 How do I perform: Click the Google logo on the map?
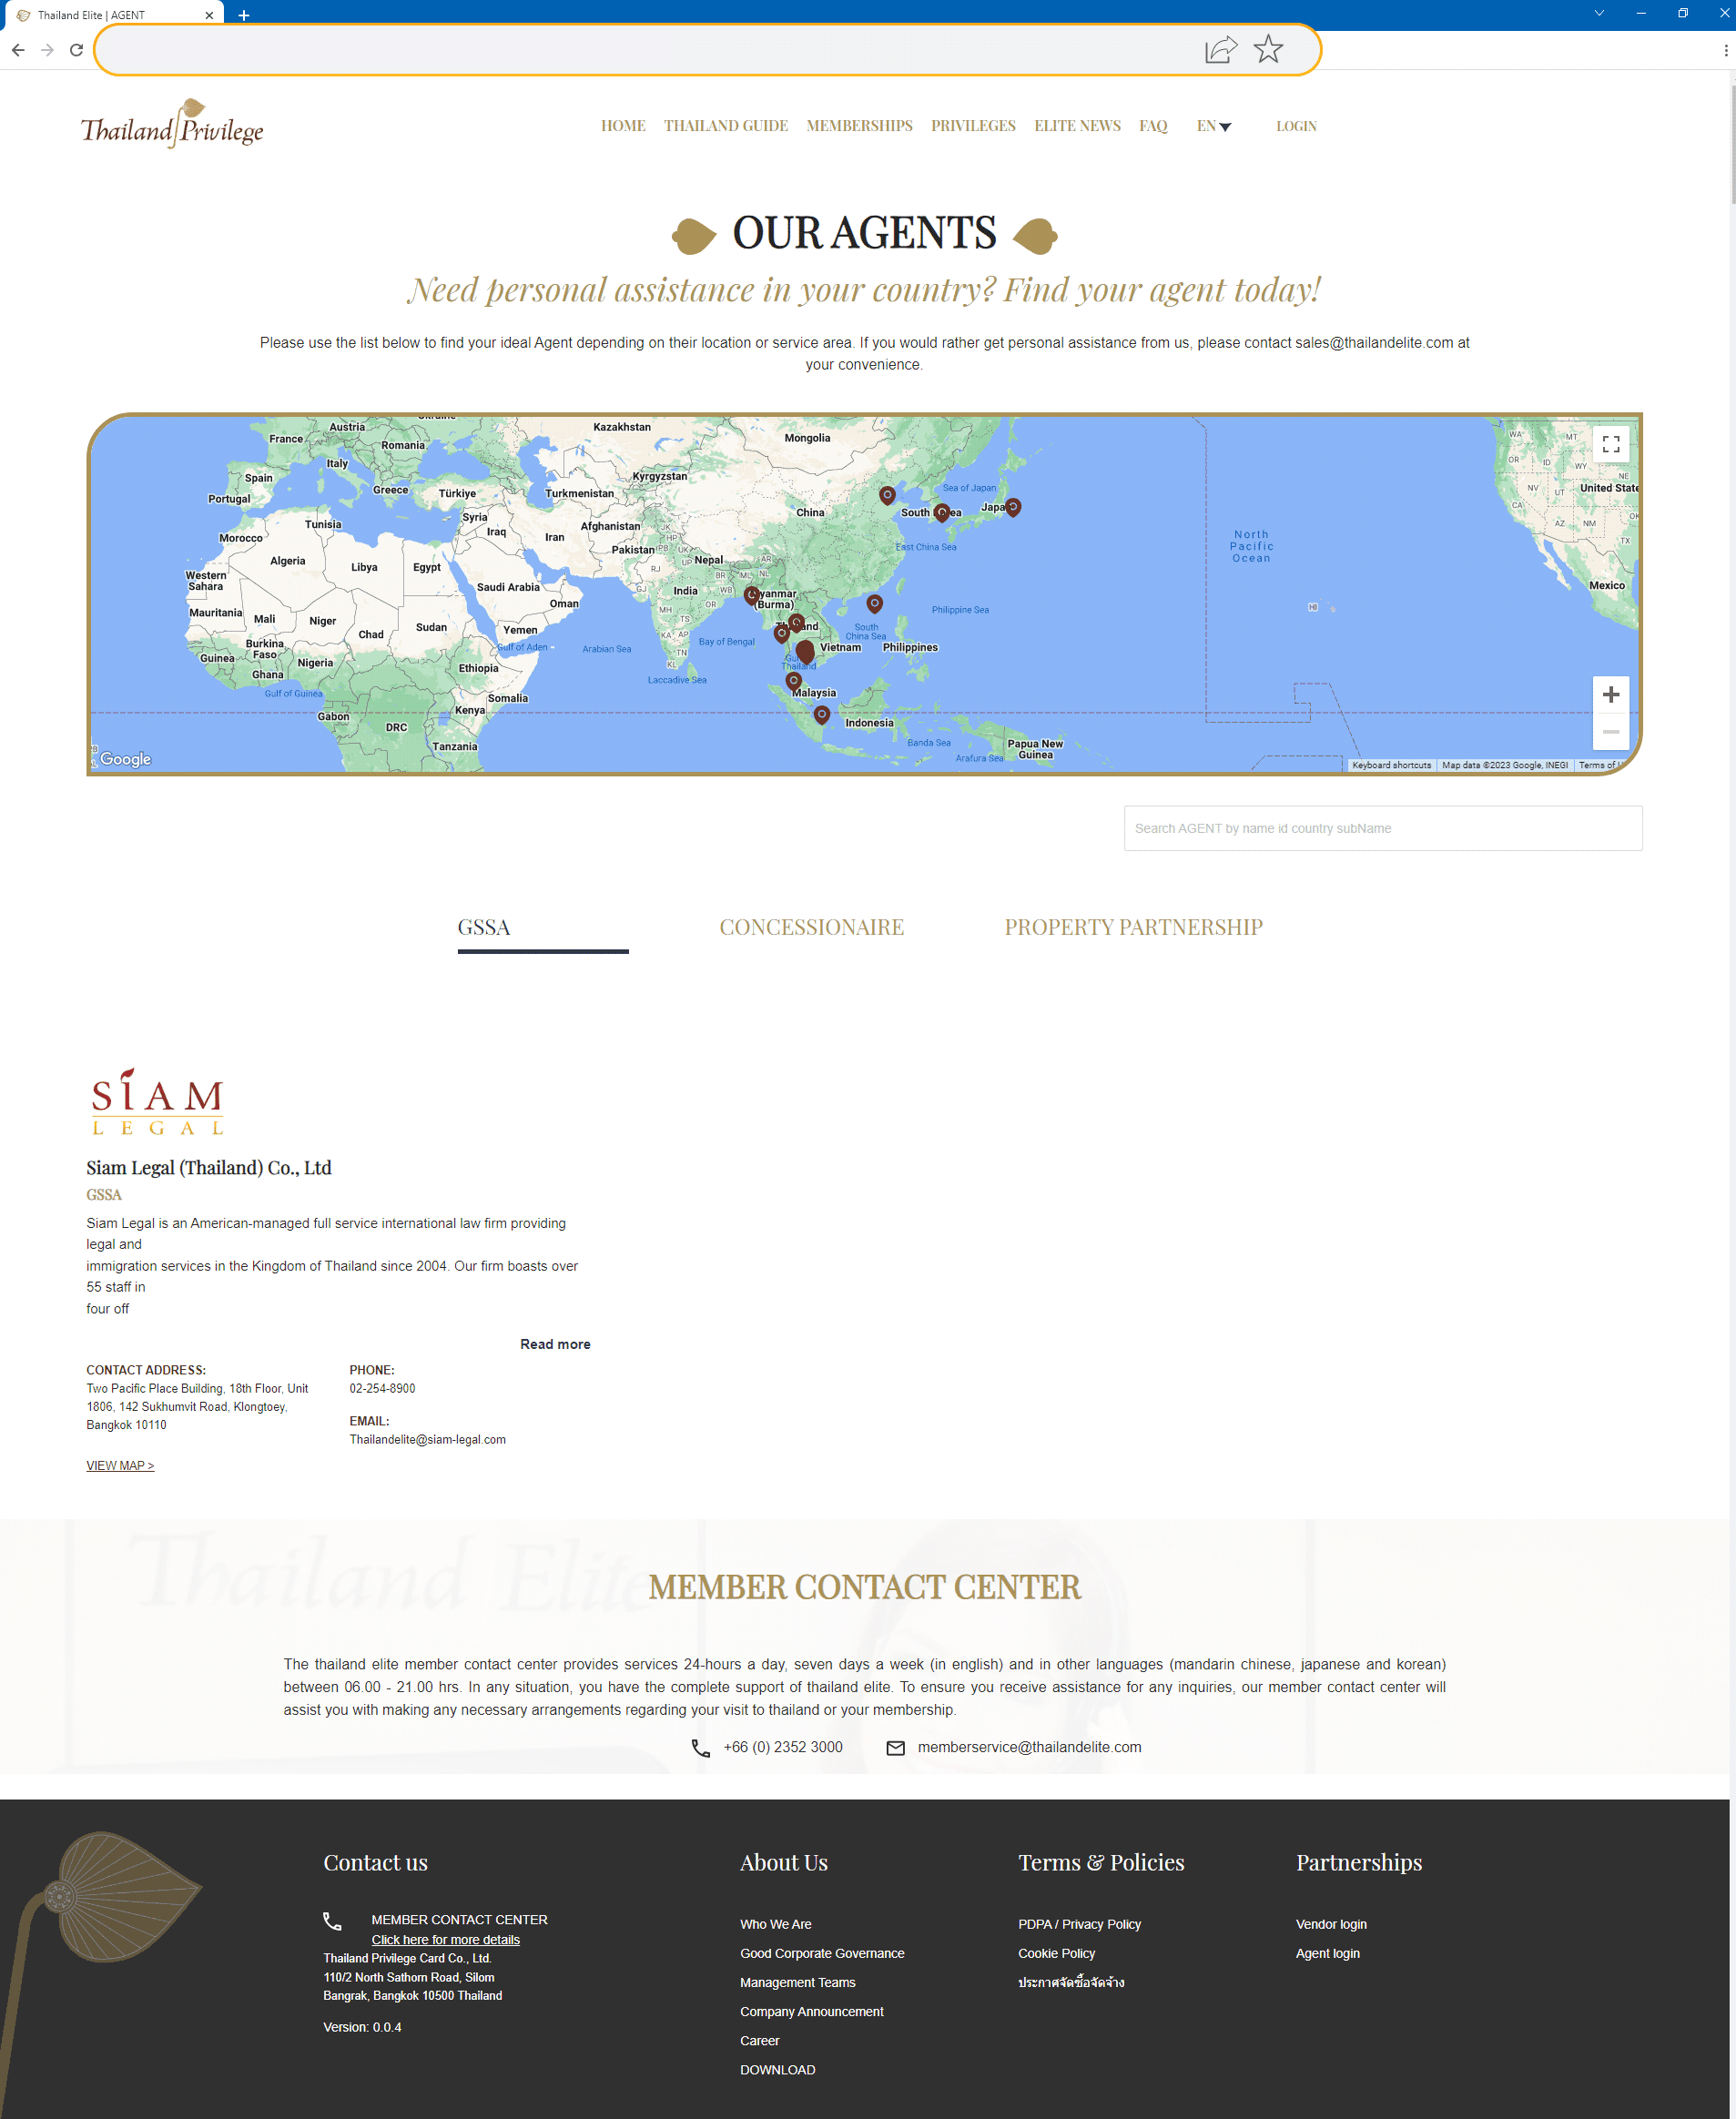tap(125, 759)
